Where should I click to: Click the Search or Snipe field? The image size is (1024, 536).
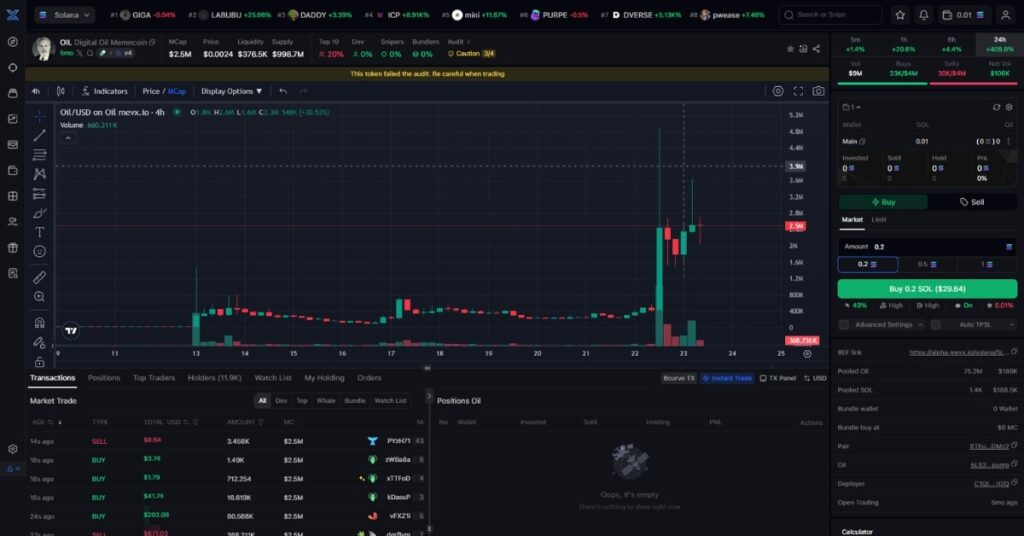pyautogui.click(x=830, y=14)
